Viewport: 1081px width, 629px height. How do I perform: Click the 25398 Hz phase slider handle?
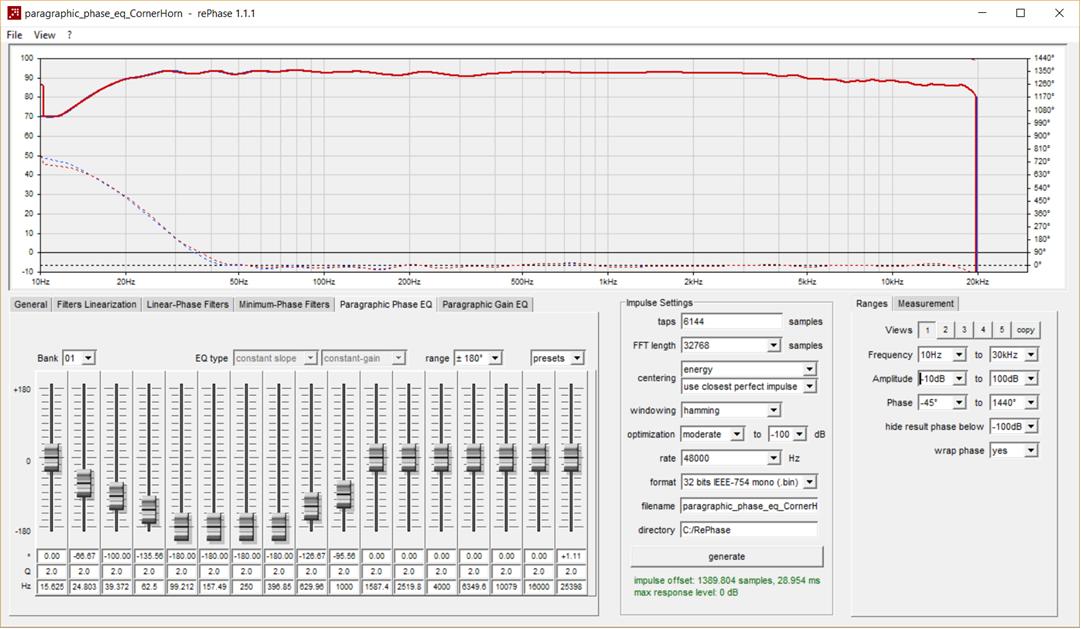click(x=571, y=458)
